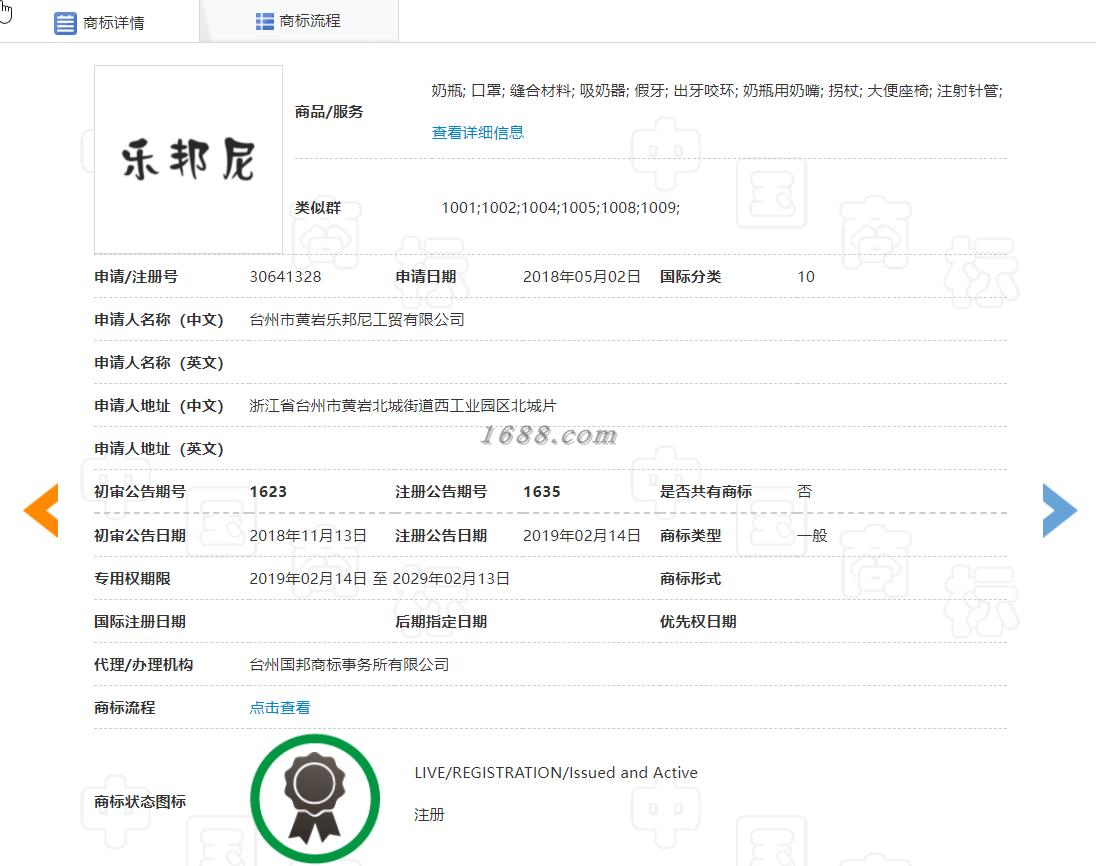1096x866 pixels.
Task: Open the 查看详细信息 link
Action: tap(477, 133)
